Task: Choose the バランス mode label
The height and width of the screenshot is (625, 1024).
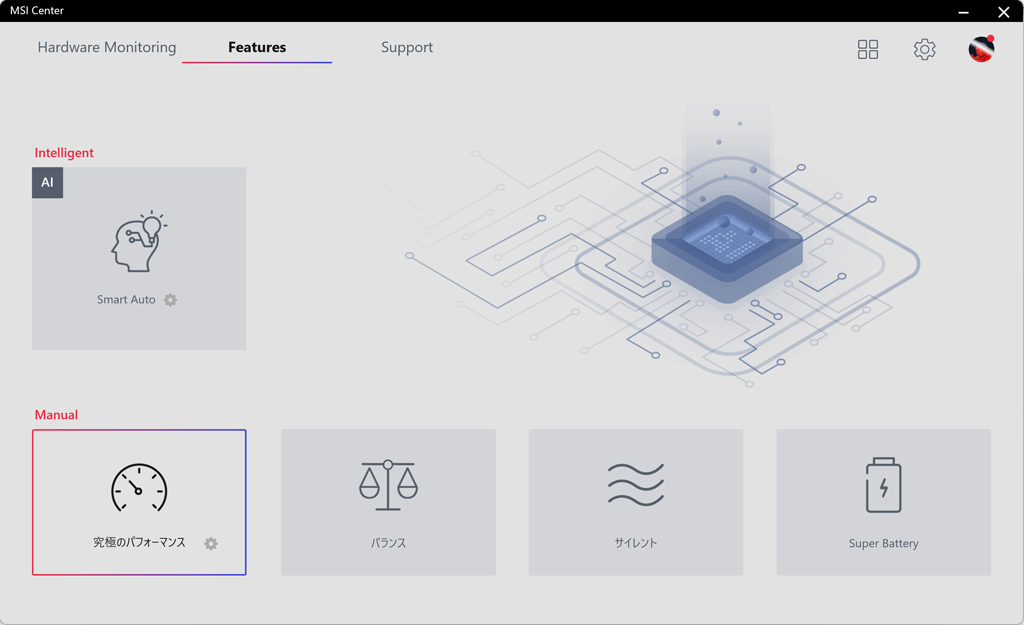Action: pyautogui.click(x=388, y=543)
